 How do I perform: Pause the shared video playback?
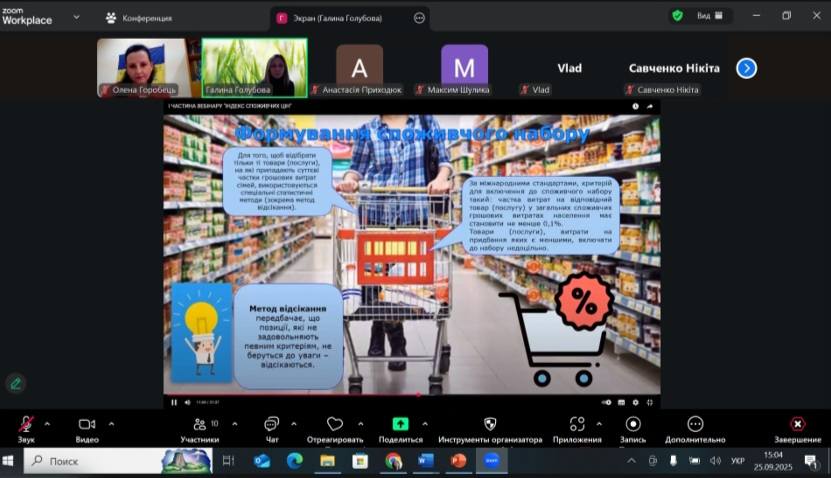pos(174,402)
